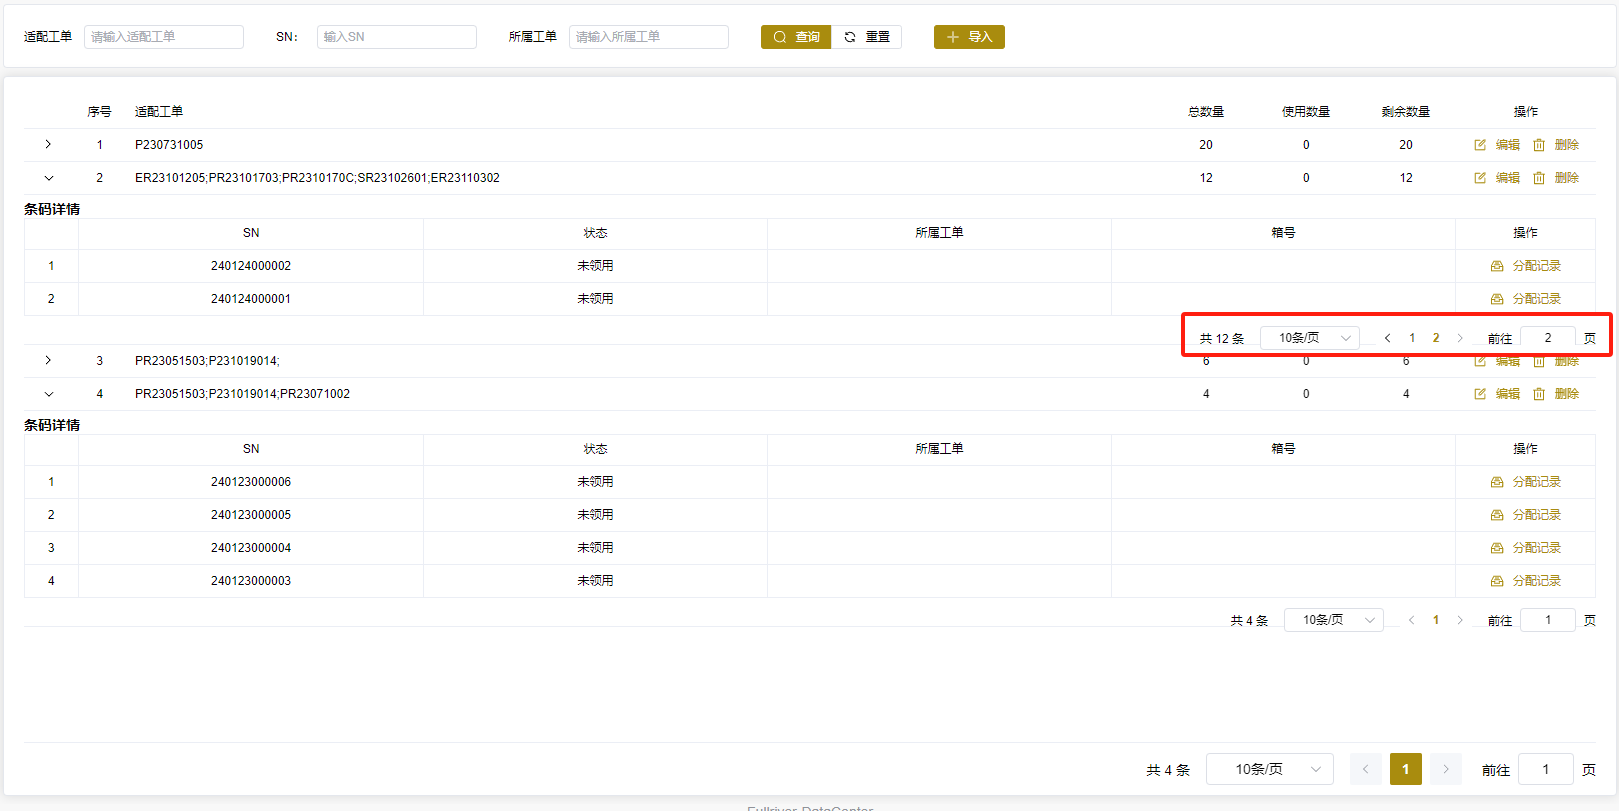Click the 查询 search button

796,37
